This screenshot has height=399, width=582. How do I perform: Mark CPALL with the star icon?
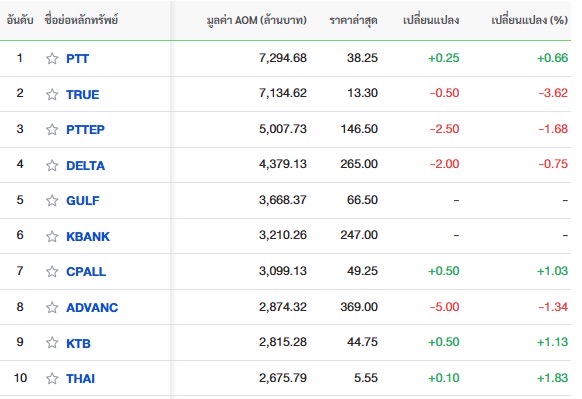52,271
